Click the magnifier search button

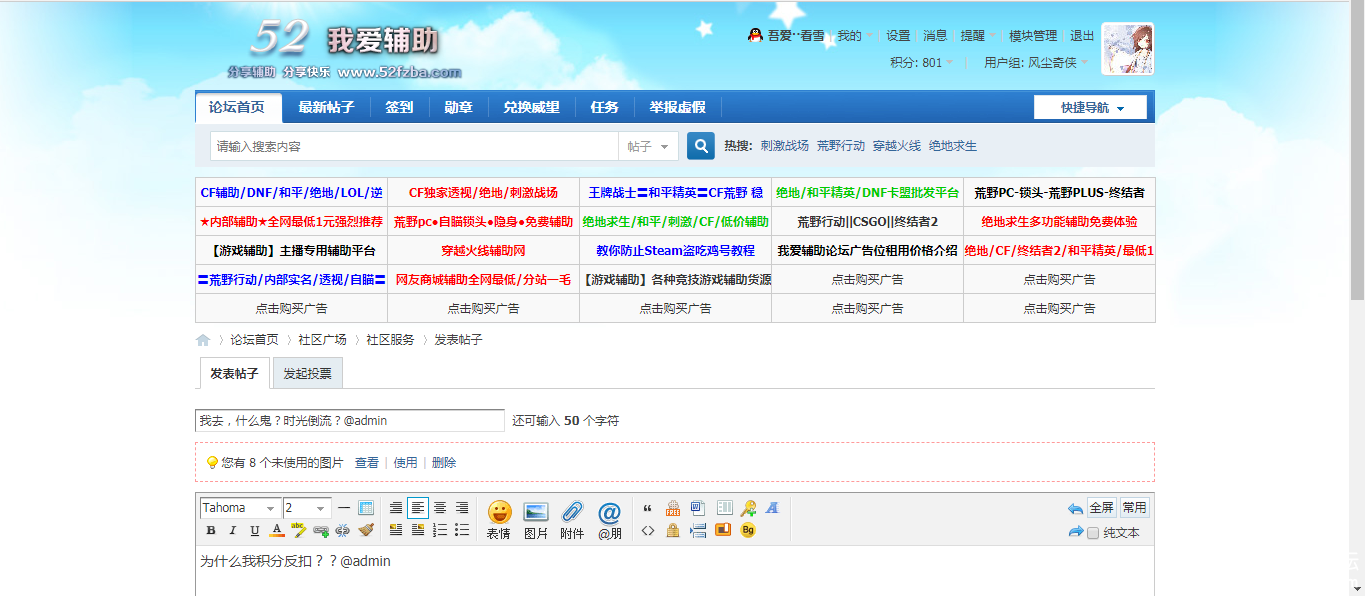pyautogui.click(x=701, y=146)
